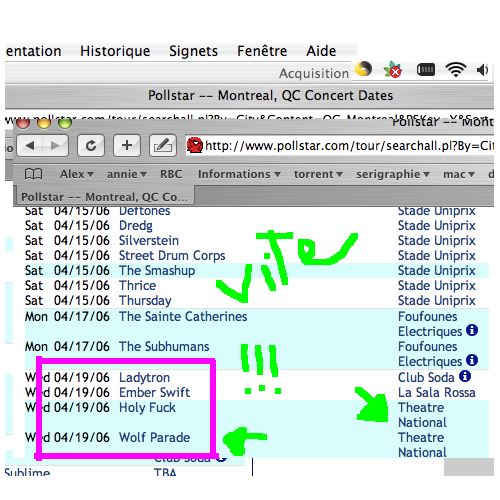Click info icon beside Sainte Catherines venue
The height and width of the screenshot is (500, 500).
[x=472, y=330]
